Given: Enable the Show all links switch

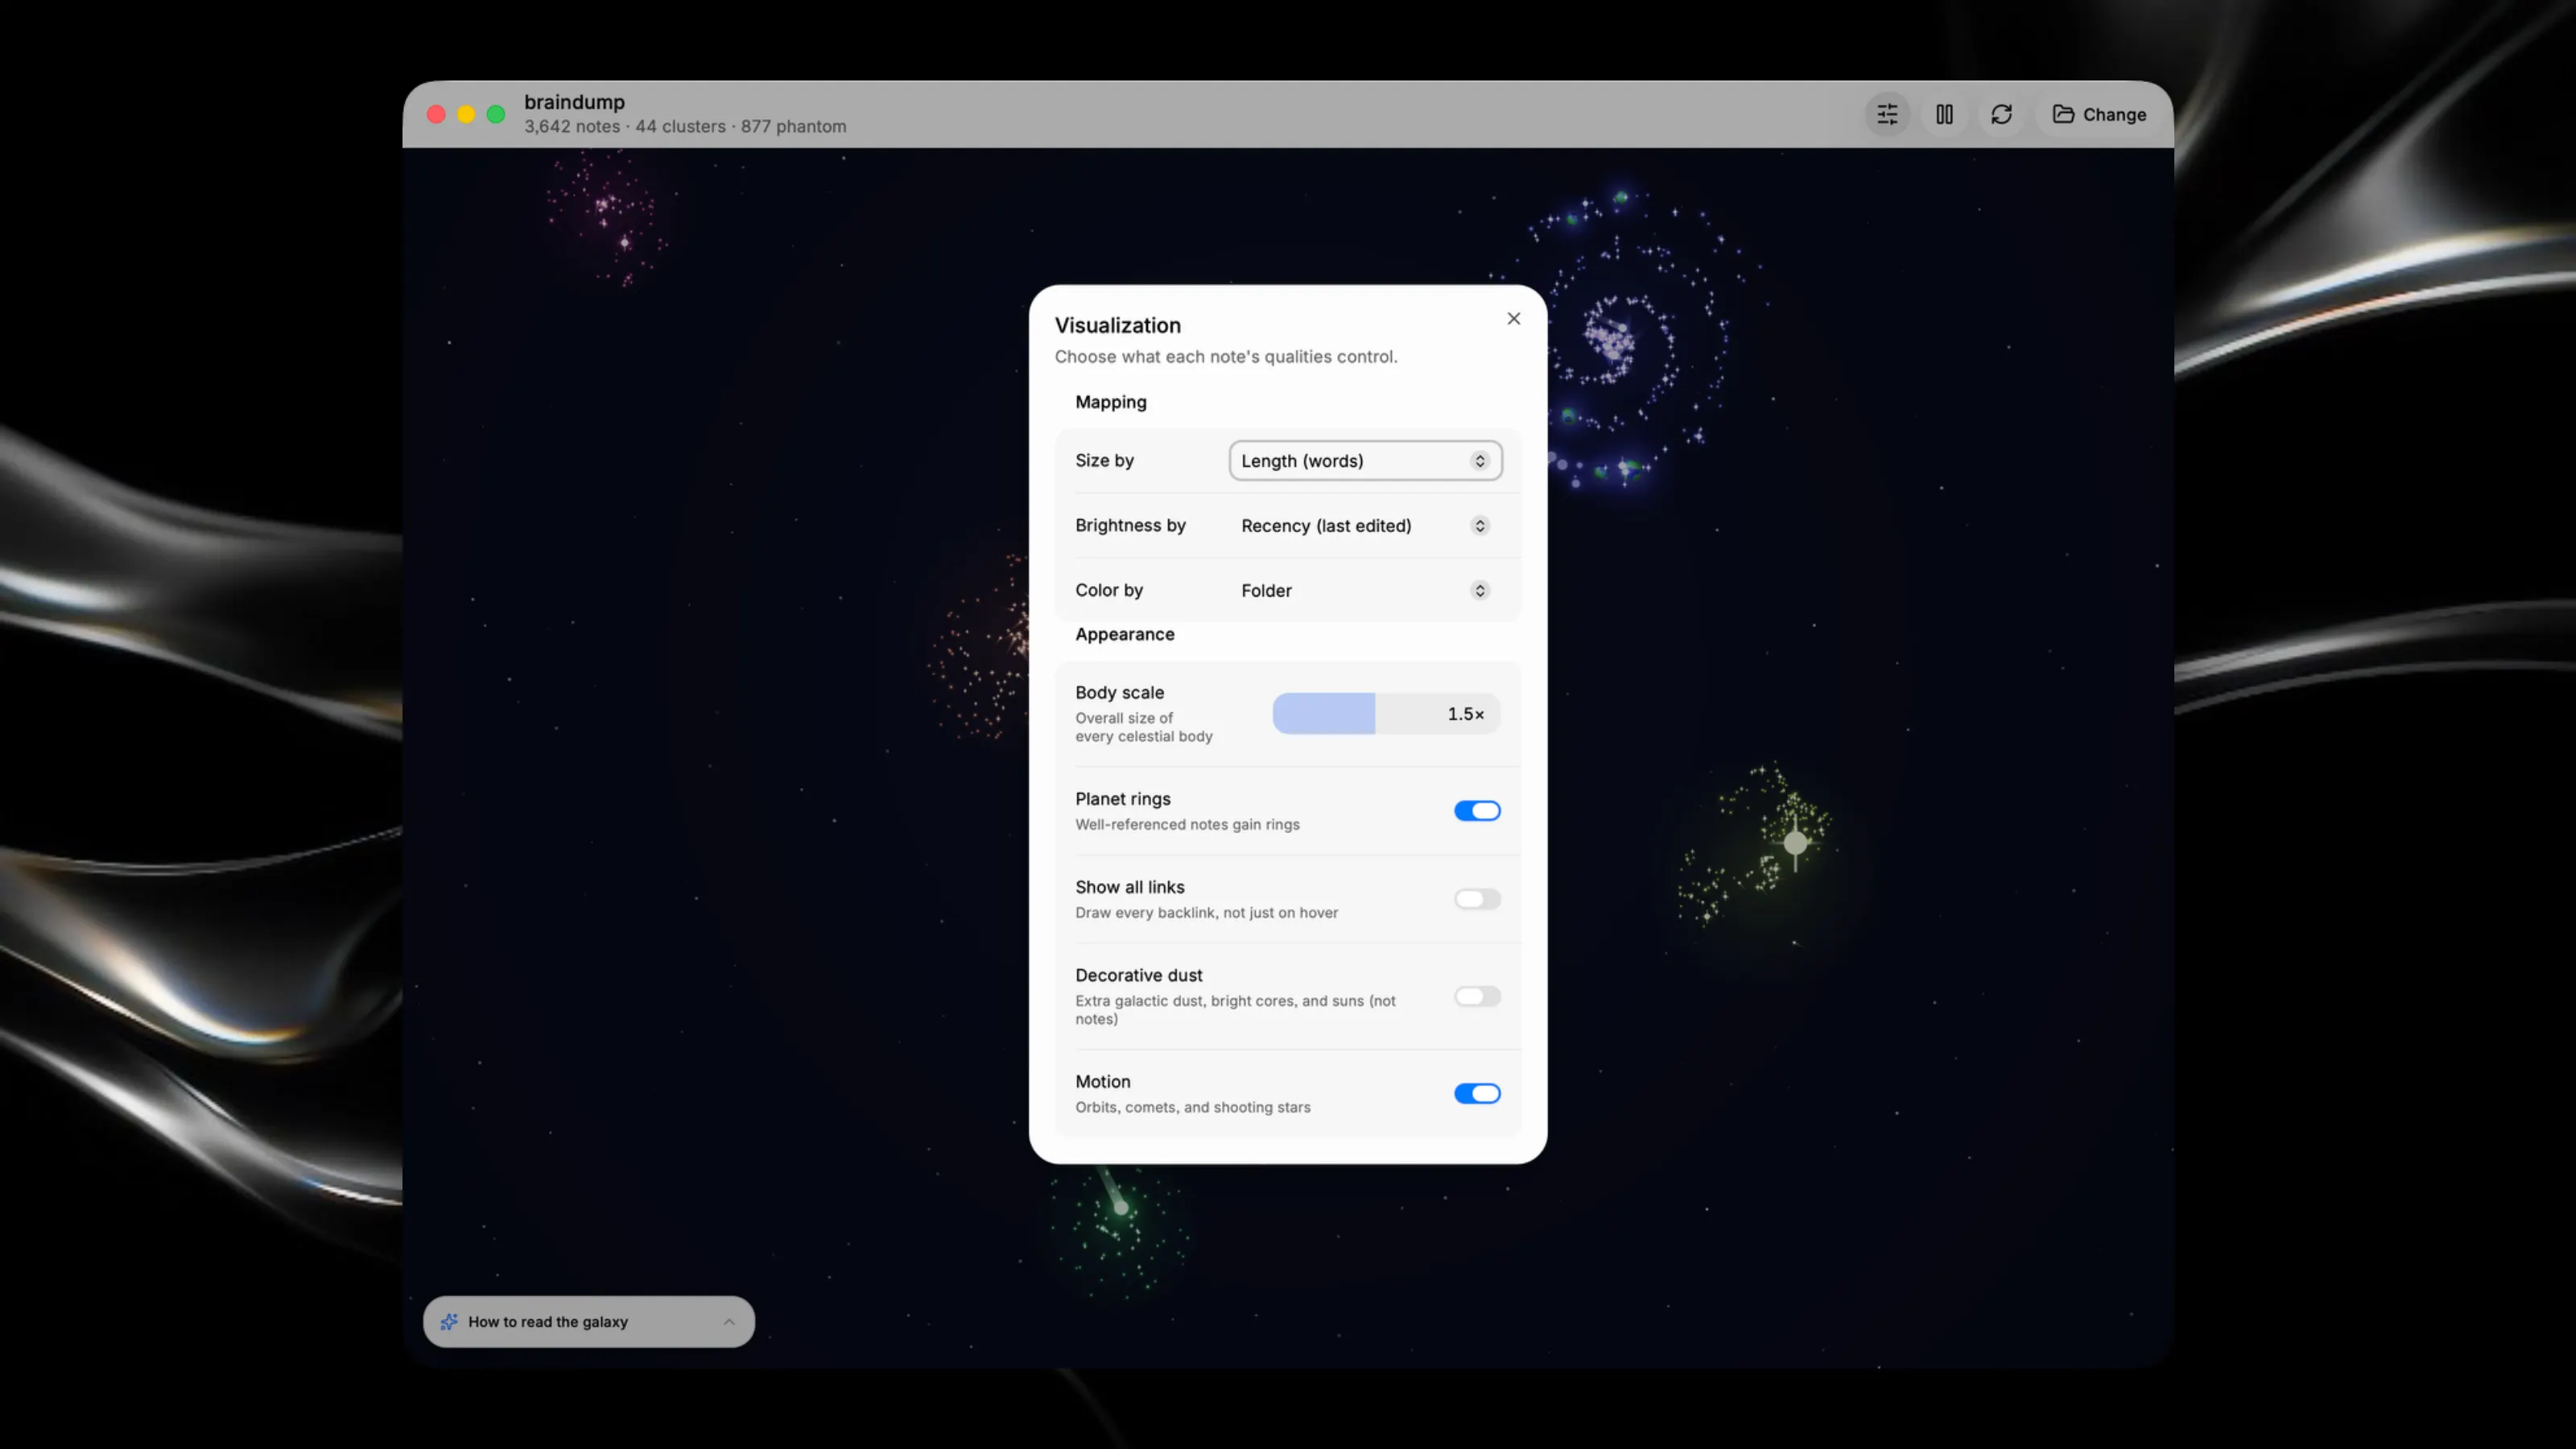Looking at the screenshot, I should click(1477, 899).
